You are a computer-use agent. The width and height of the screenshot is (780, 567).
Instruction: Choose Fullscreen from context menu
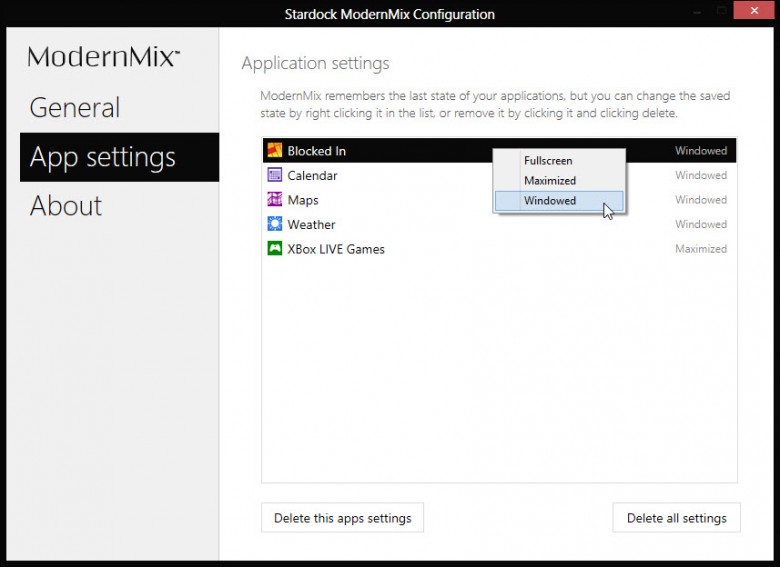click(x=559, y=161)
